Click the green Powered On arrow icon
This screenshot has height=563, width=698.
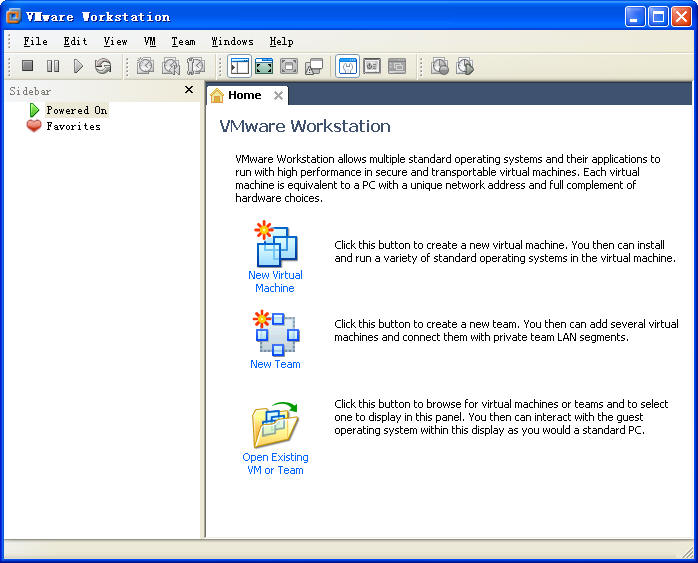coord(34,110)
